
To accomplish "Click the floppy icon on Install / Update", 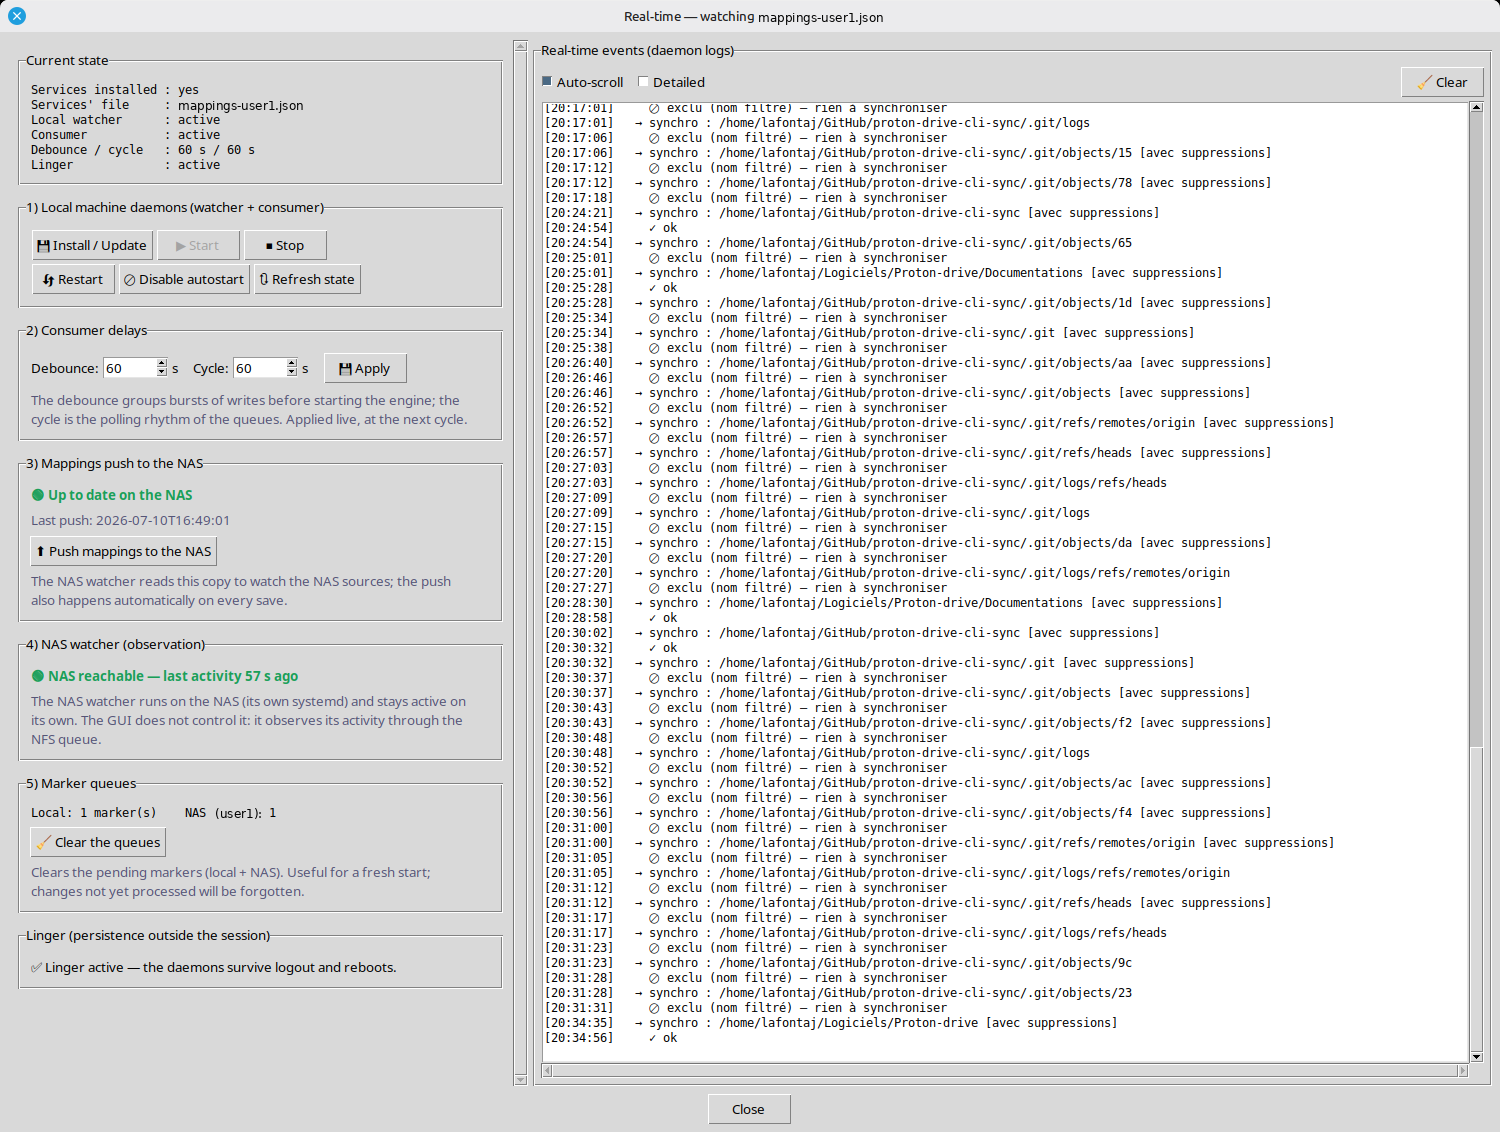I will (x=43, y=246).
